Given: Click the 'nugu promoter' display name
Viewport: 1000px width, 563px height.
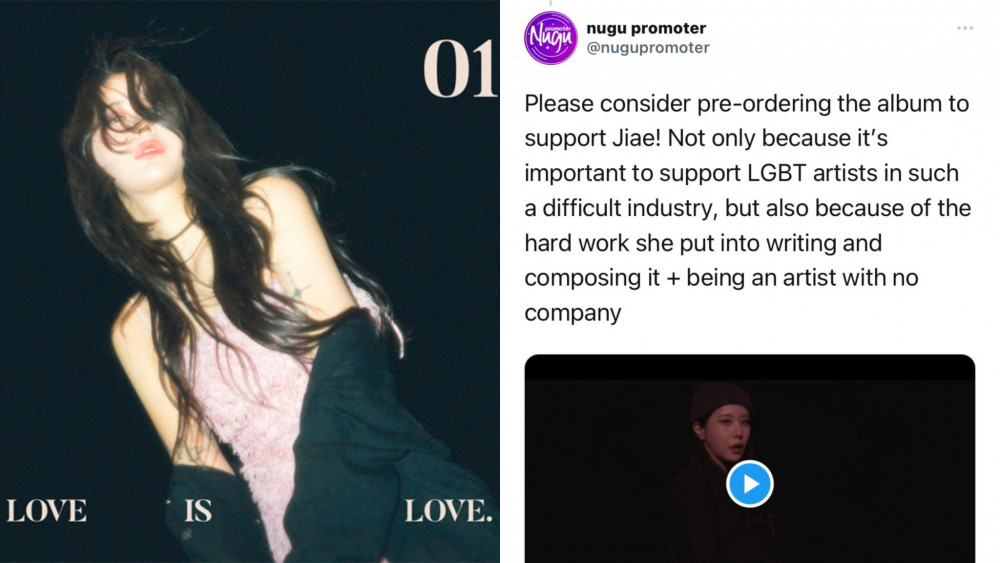Looking at the screenshot, I should click(x=646, y=28).
